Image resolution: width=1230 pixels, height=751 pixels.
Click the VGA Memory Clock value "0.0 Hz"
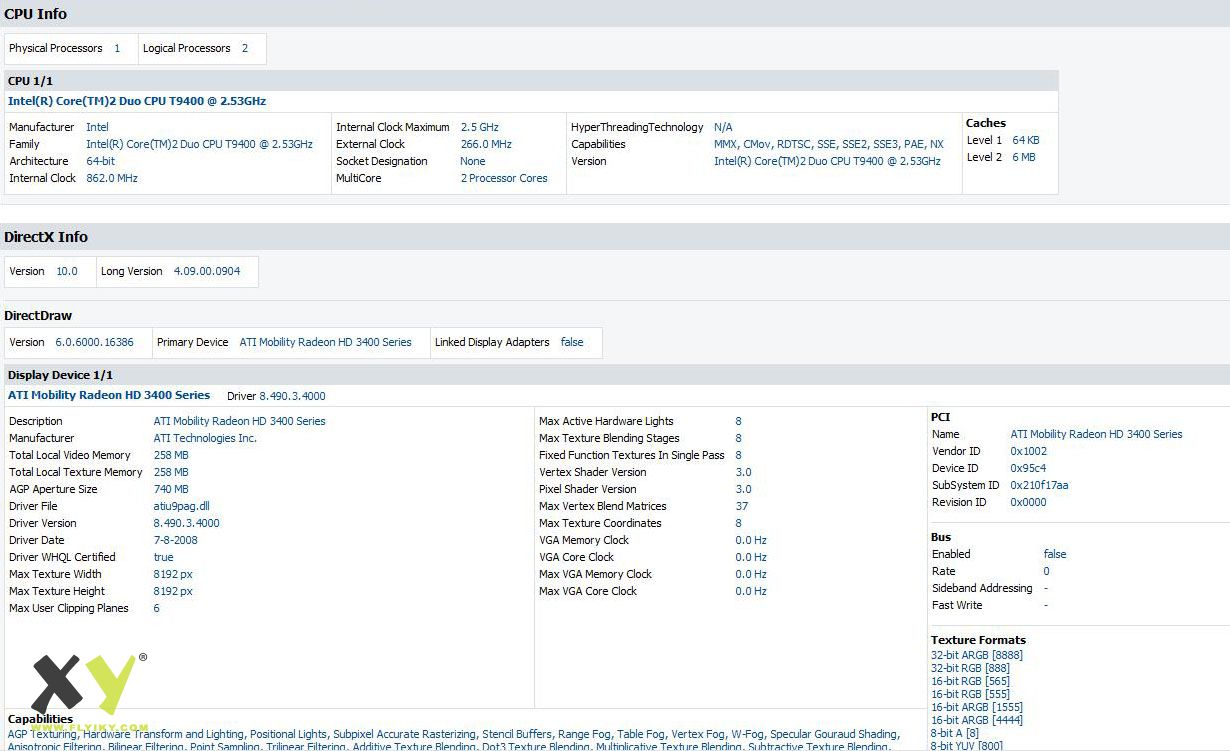(751, 540)
